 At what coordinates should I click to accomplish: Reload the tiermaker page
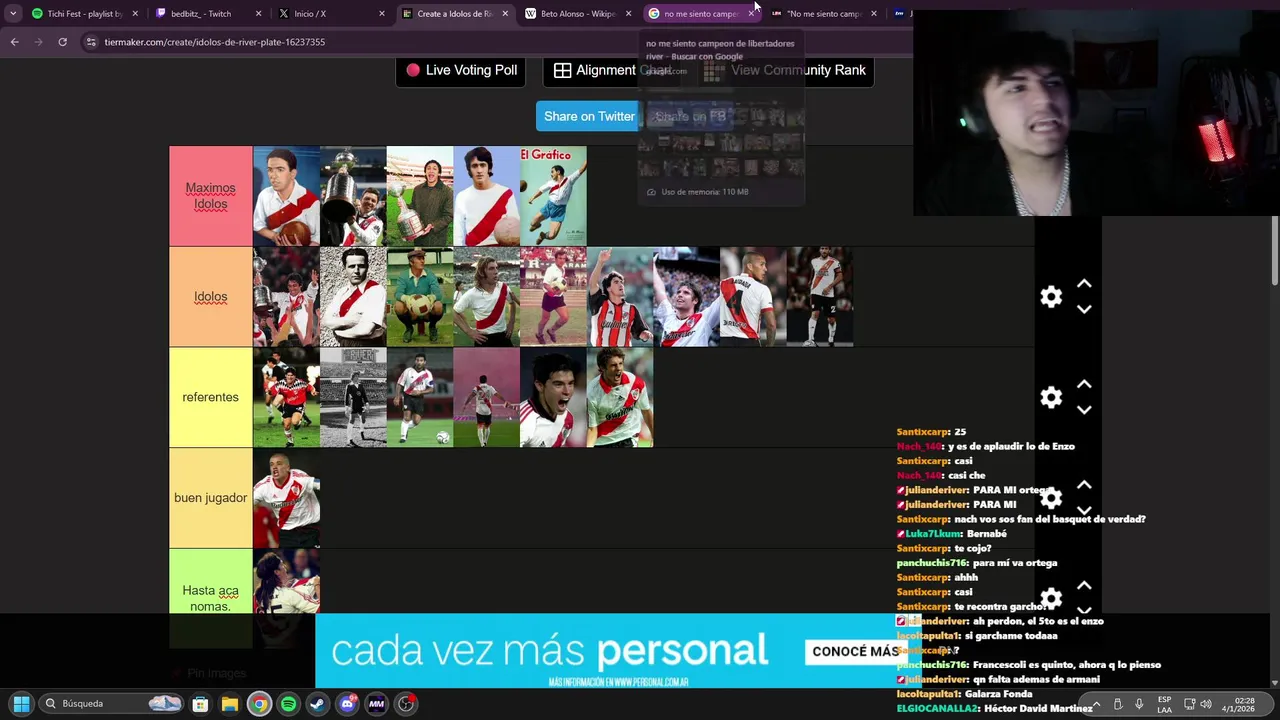(62, 42)
